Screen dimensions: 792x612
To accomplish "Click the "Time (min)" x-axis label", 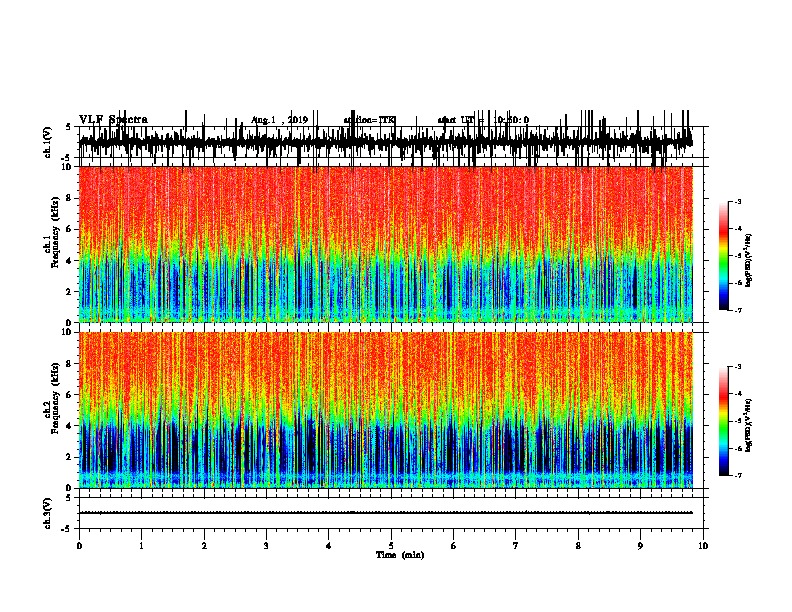I will click(x=400, y=555).
